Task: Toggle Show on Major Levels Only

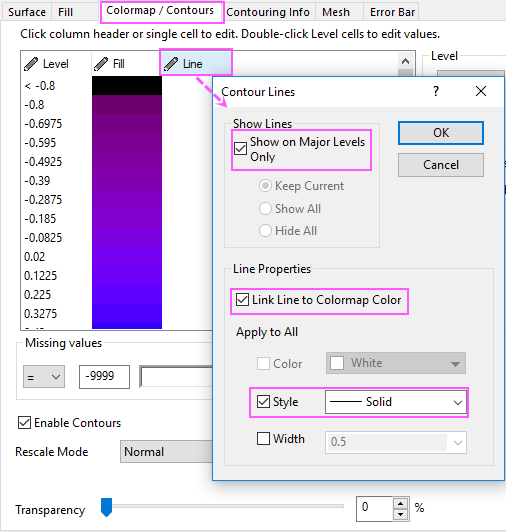Action: 240,149
